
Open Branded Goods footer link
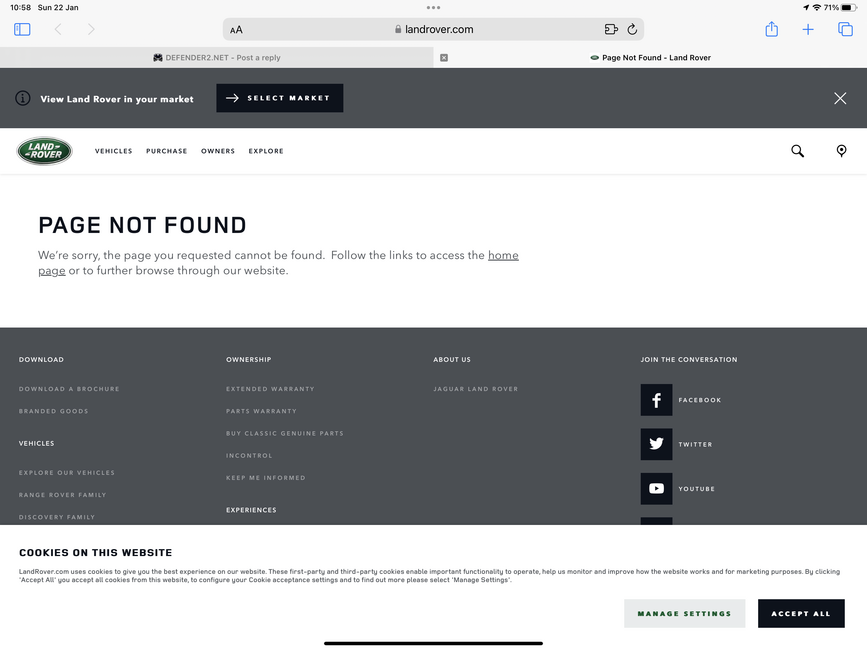pyautogui.click(x=54, y=411)
